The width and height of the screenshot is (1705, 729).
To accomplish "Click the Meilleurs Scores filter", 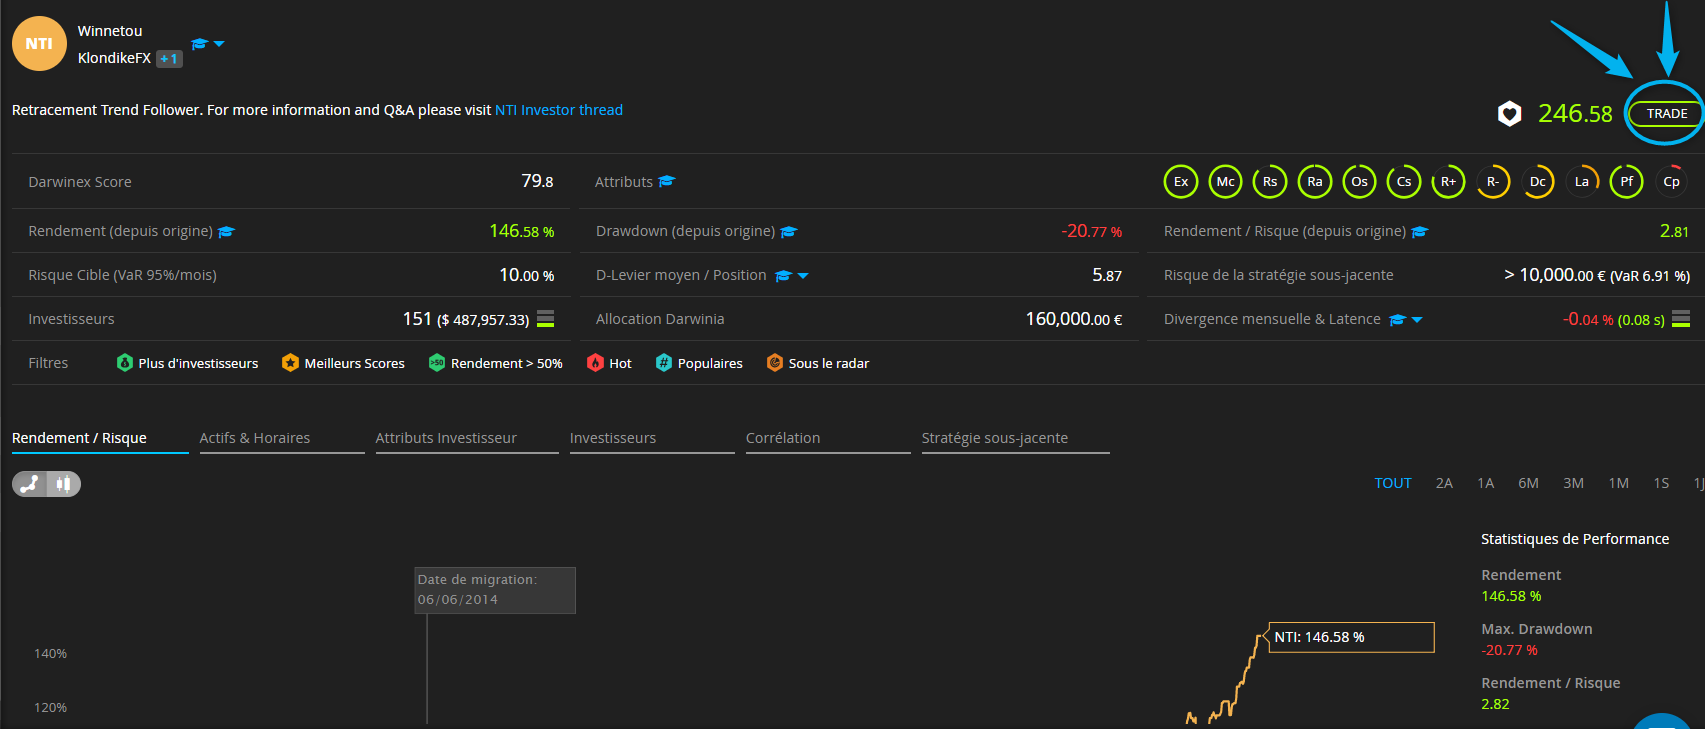I will point(343,363).
